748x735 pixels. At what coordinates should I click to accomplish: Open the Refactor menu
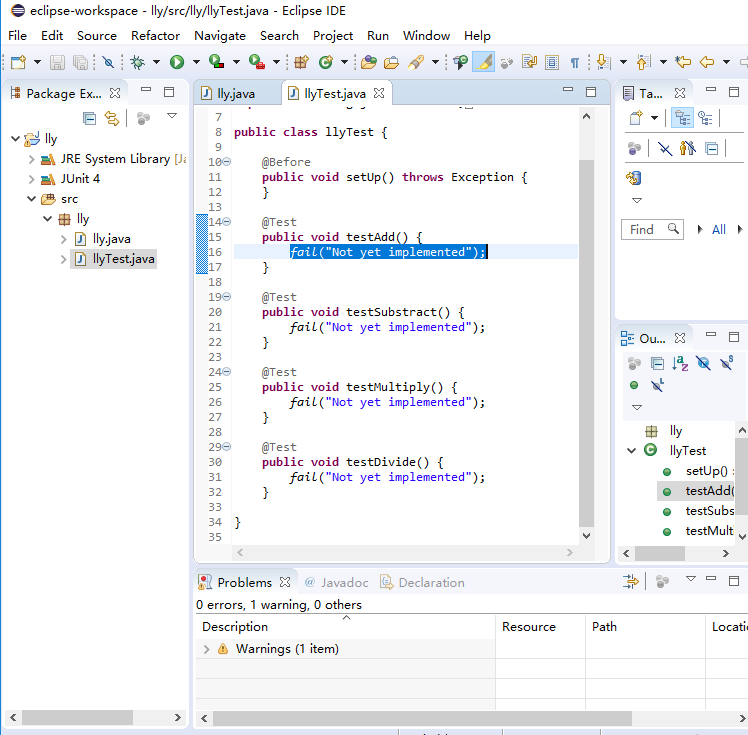(155, 35)
